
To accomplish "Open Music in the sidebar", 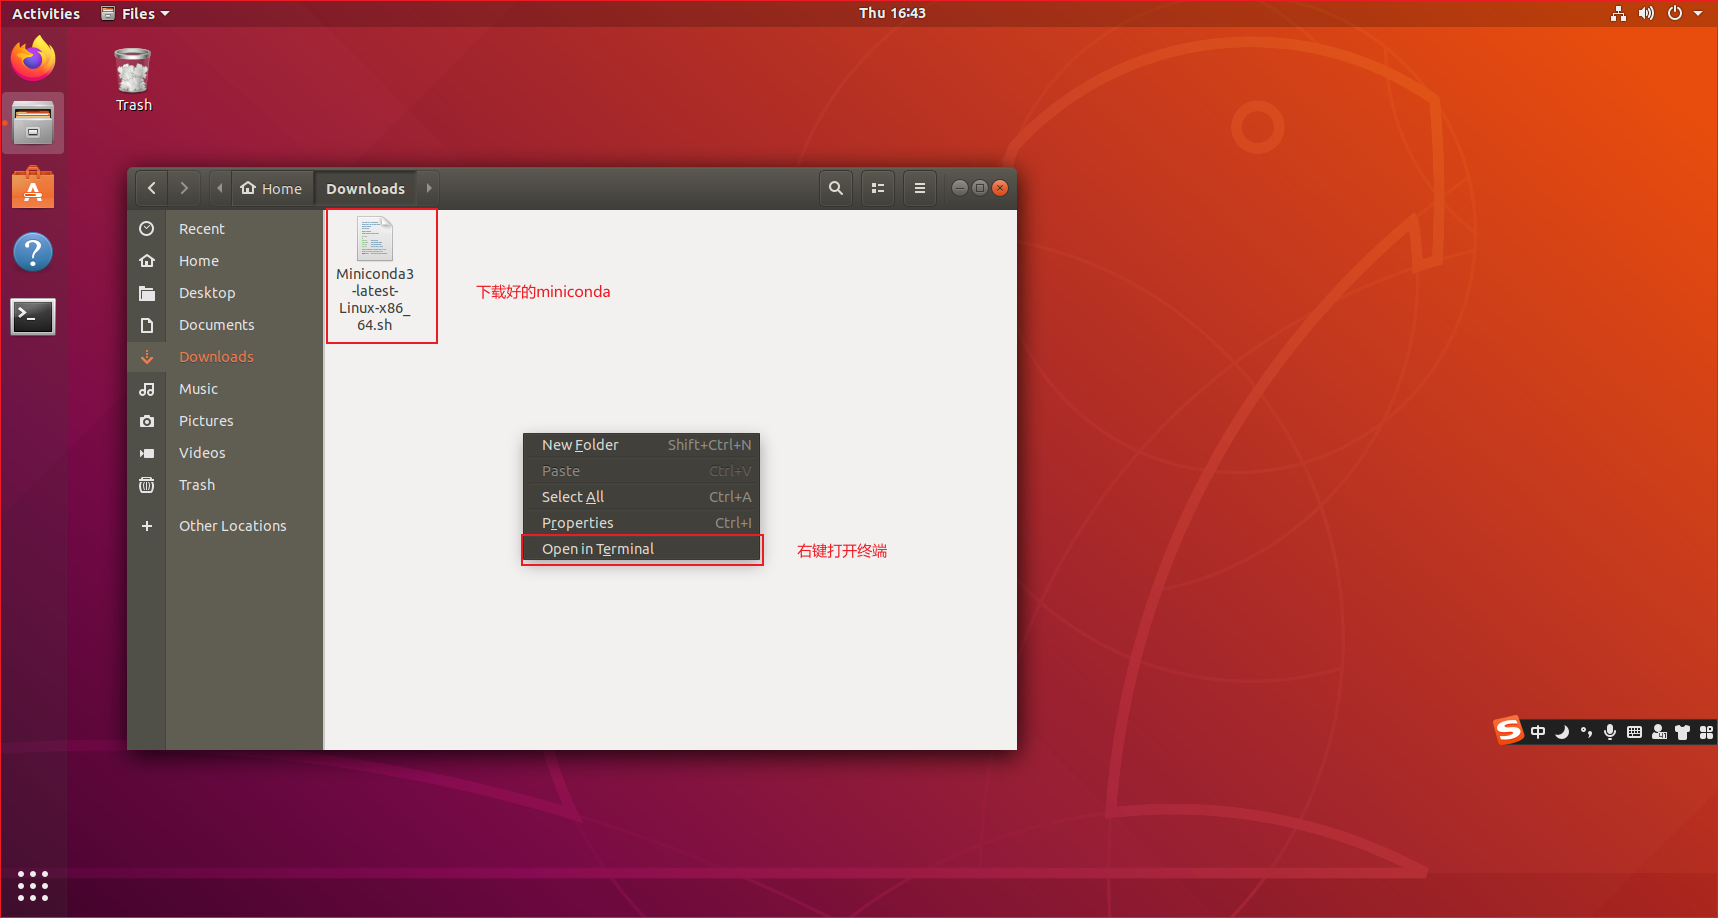I will (x=225, y=389).
